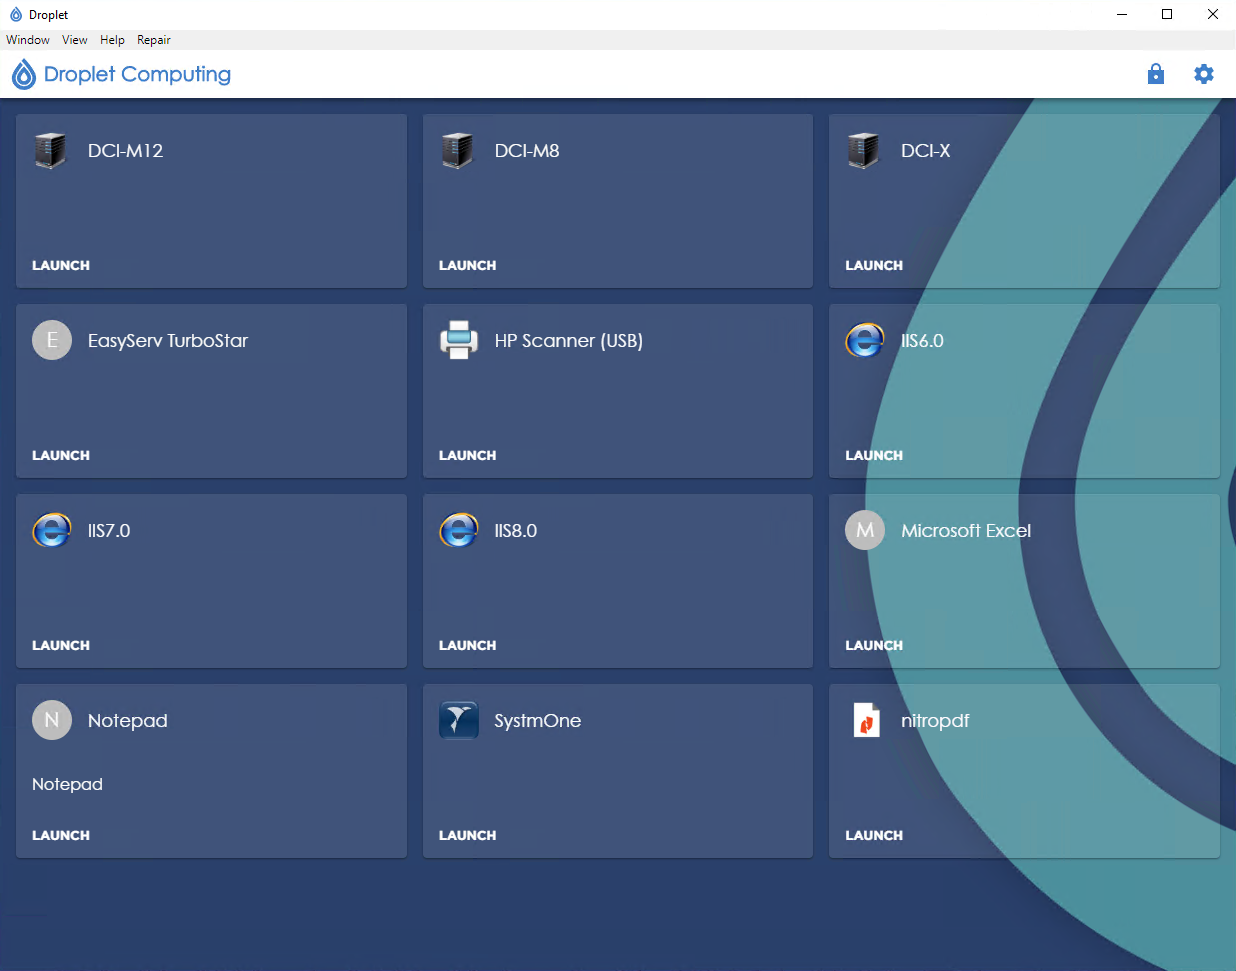Launch Notepad

[x=61, y=835]
